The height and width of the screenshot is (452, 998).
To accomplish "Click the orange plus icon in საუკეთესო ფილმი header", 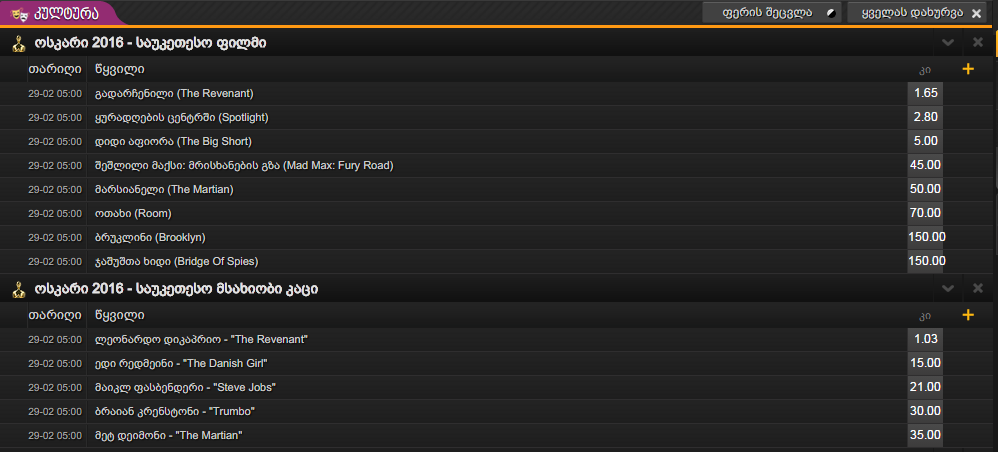I will (968, 69).
